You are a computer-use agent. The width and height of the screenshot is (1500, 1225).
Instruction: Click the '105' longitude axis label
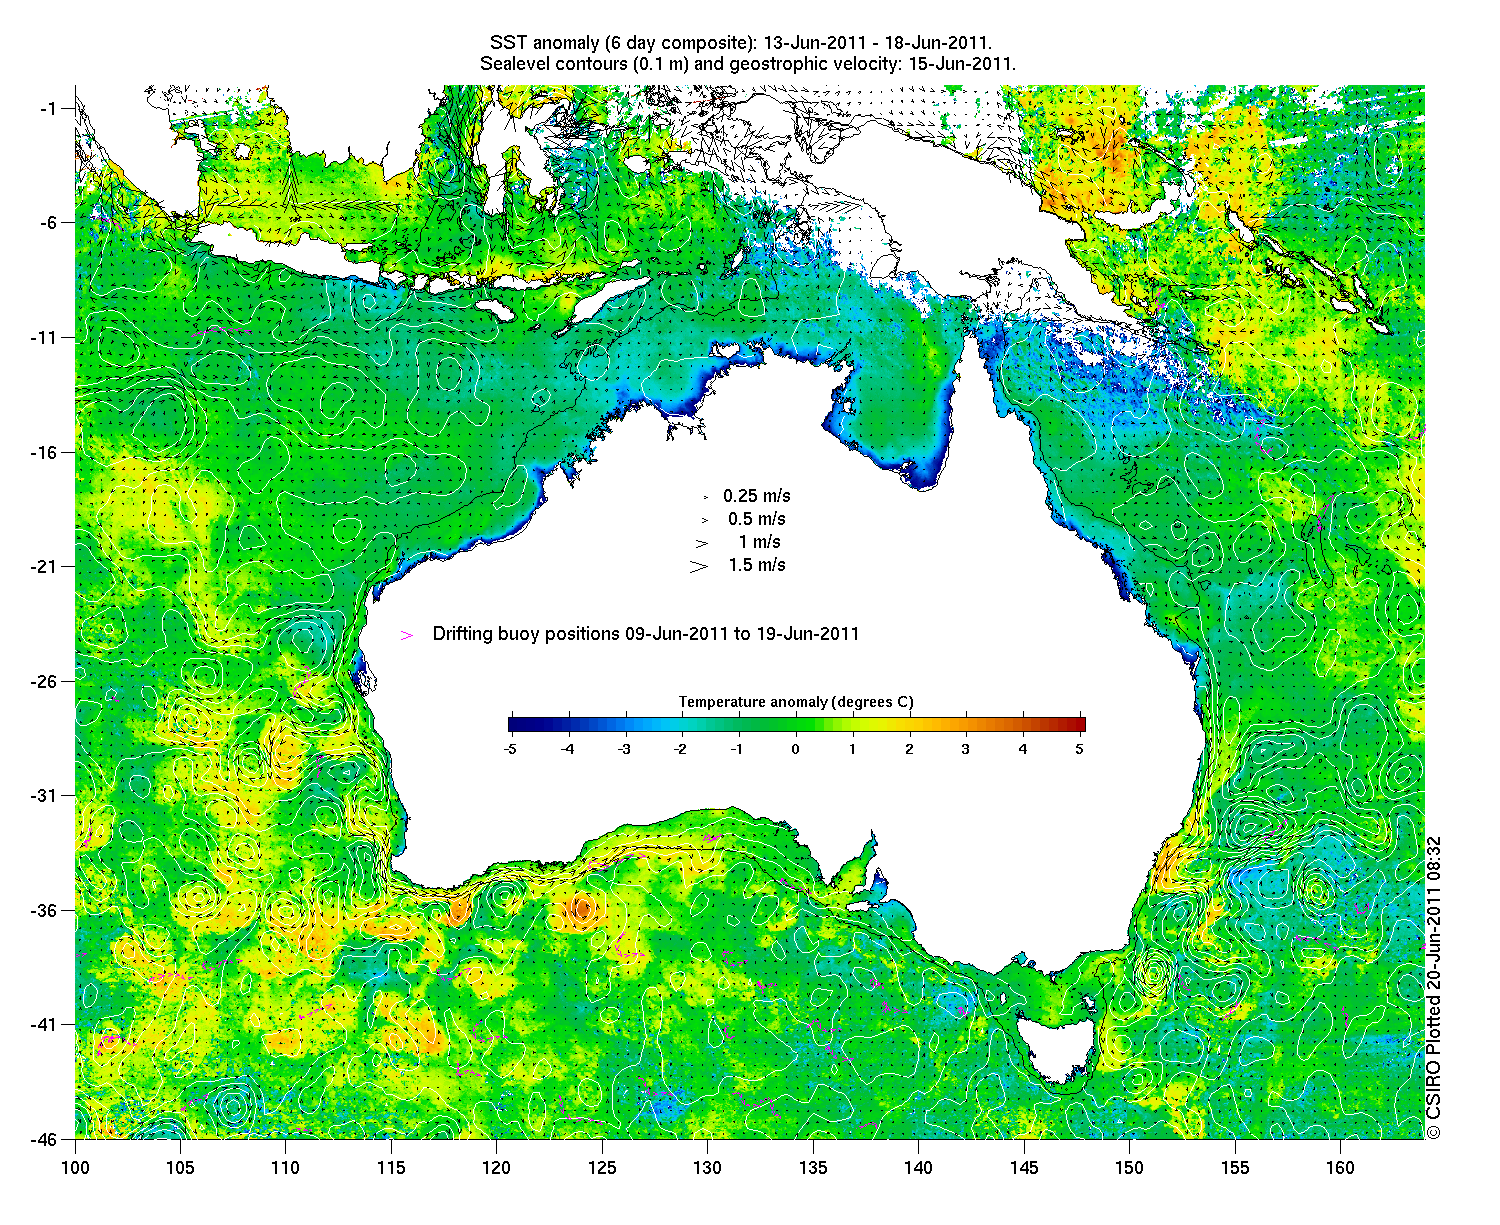[x=180, y=1167]
